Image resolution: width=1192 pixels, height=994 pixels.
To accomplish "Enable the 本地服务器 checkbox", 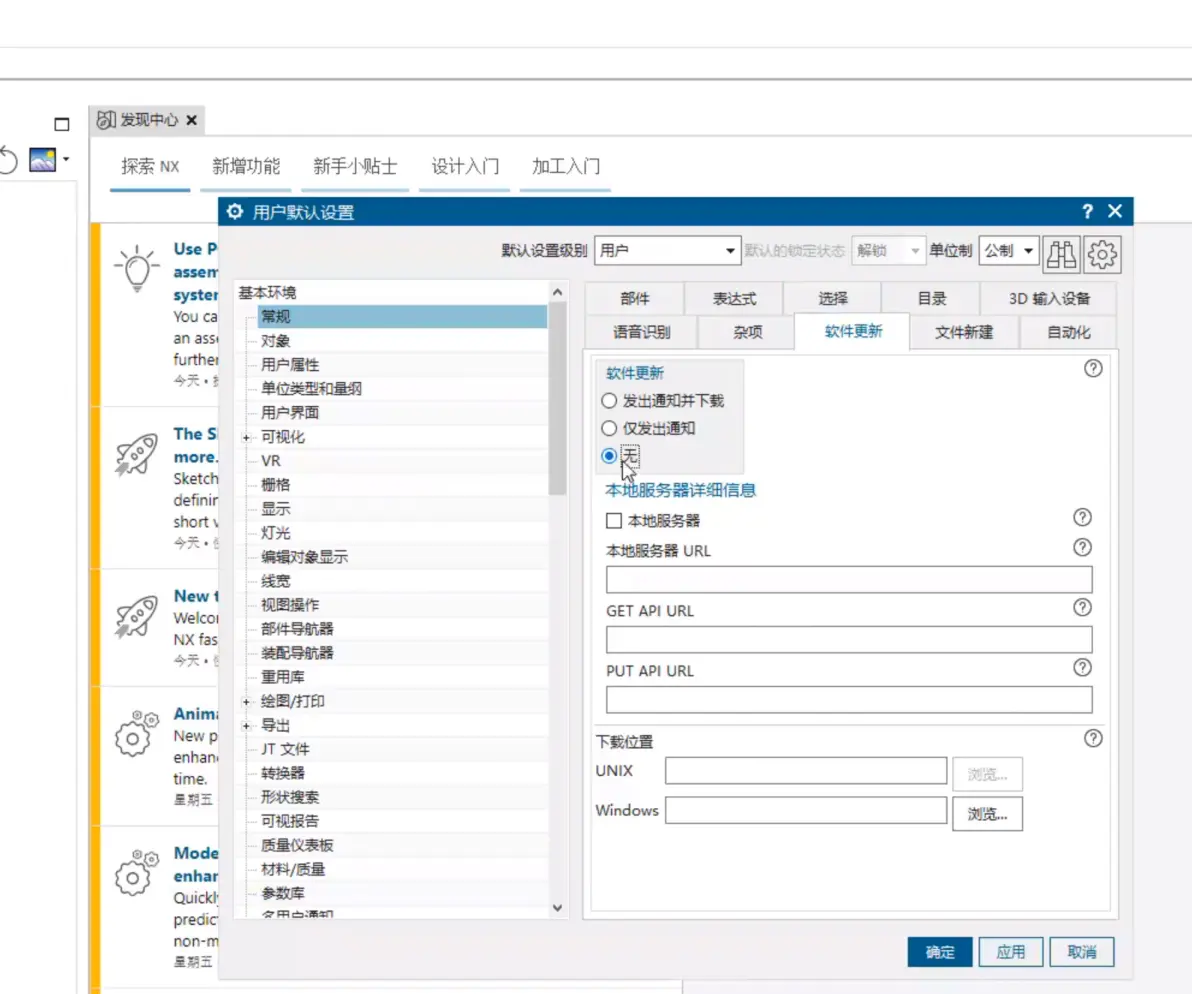I will 614,521.
